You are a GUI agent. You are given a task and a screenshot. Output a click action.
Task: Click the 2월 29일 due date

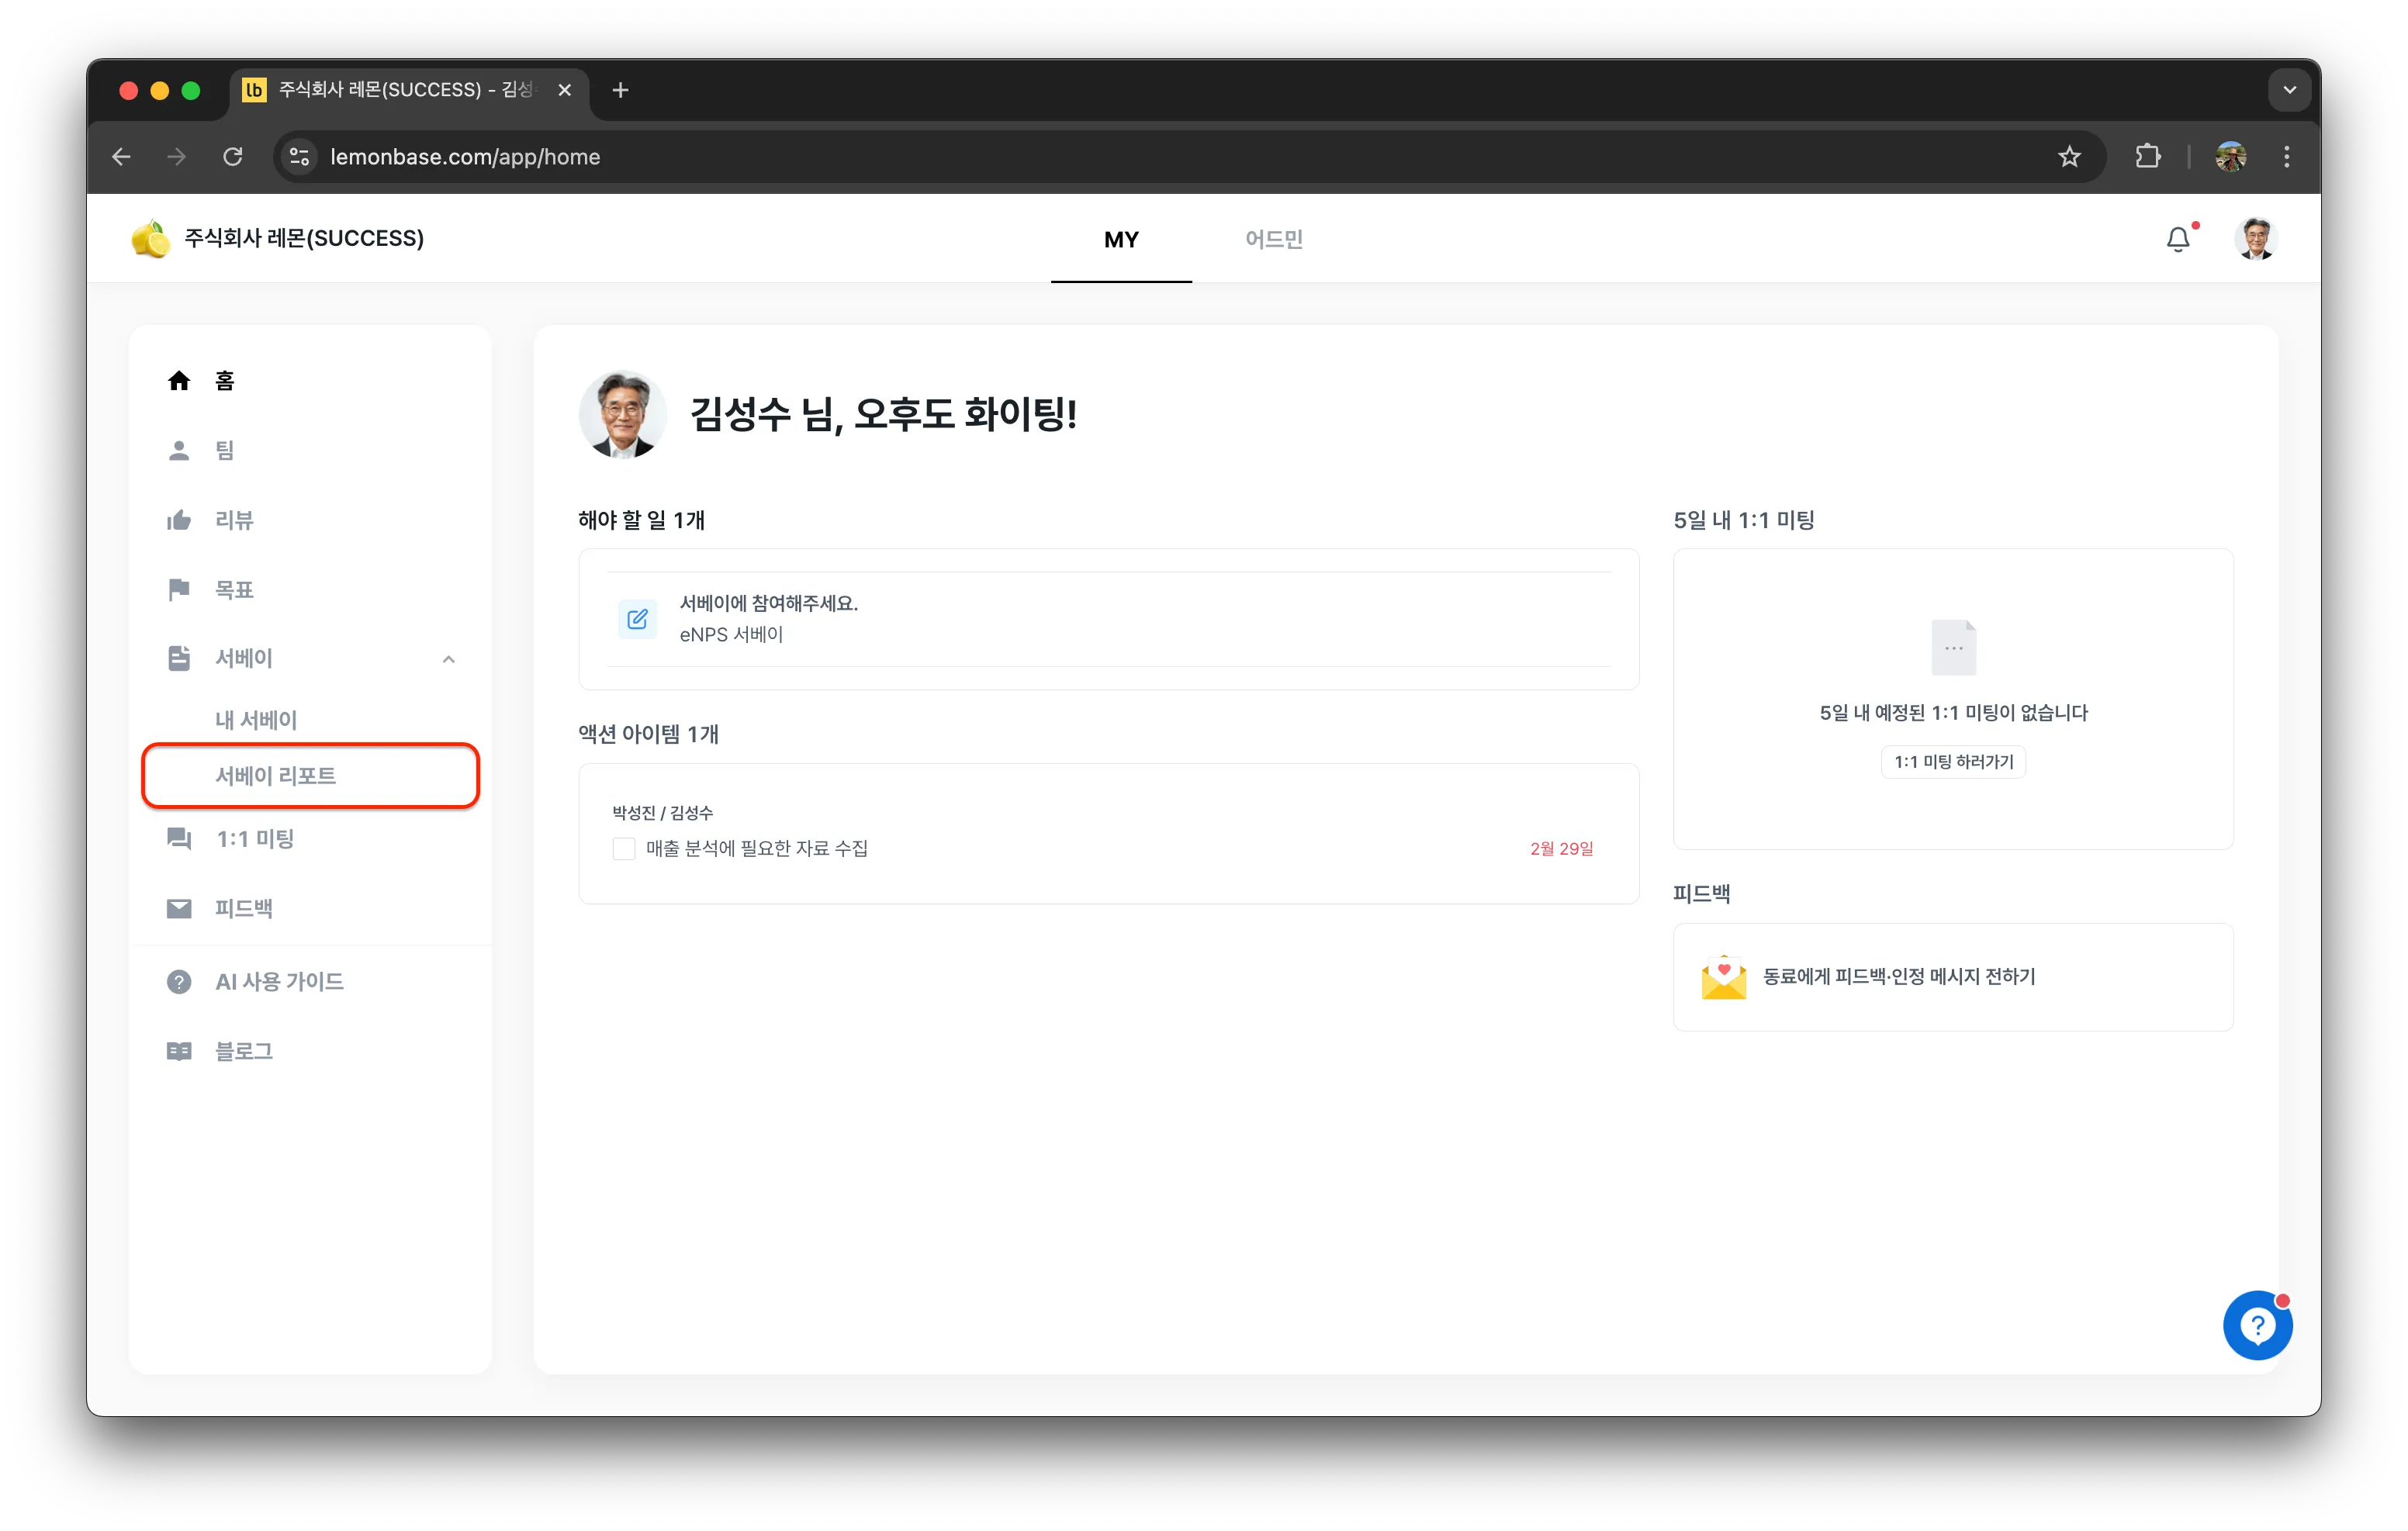tap(1561, 849)
